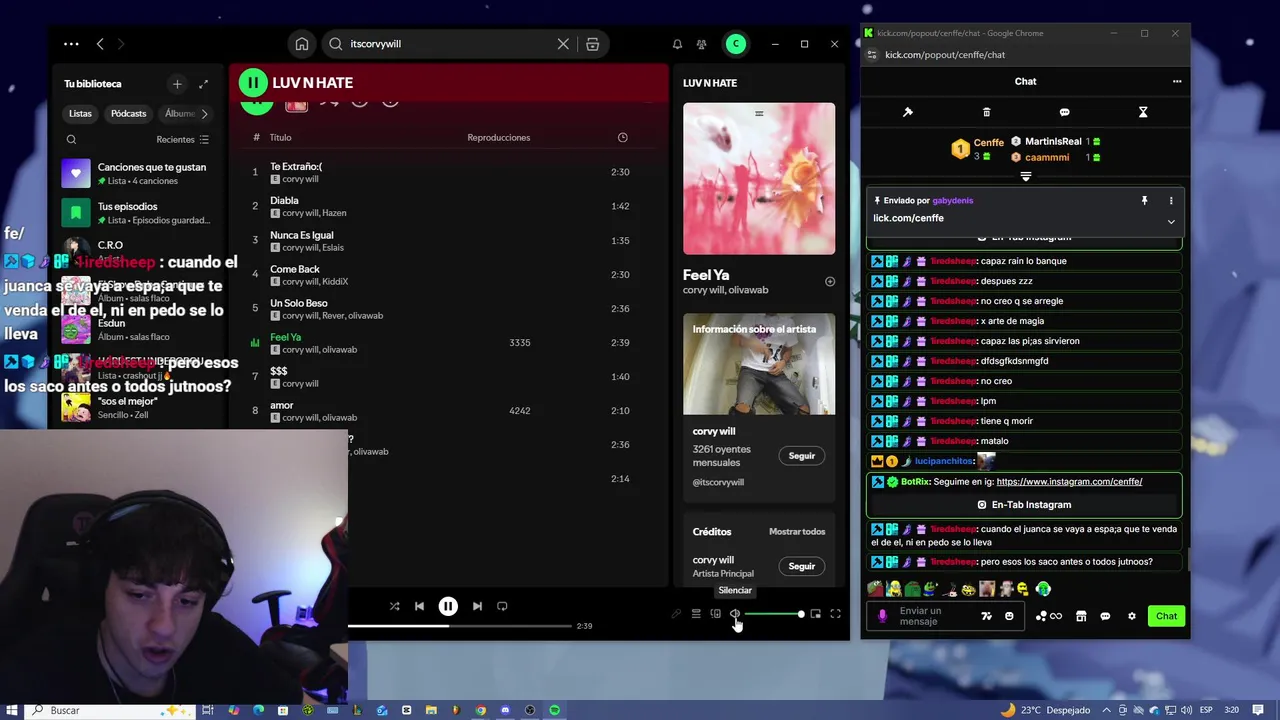This screenshot has height=720, width=1280.
Task: Open the Instagram link from BotRix
Action: pos(1069,482)
